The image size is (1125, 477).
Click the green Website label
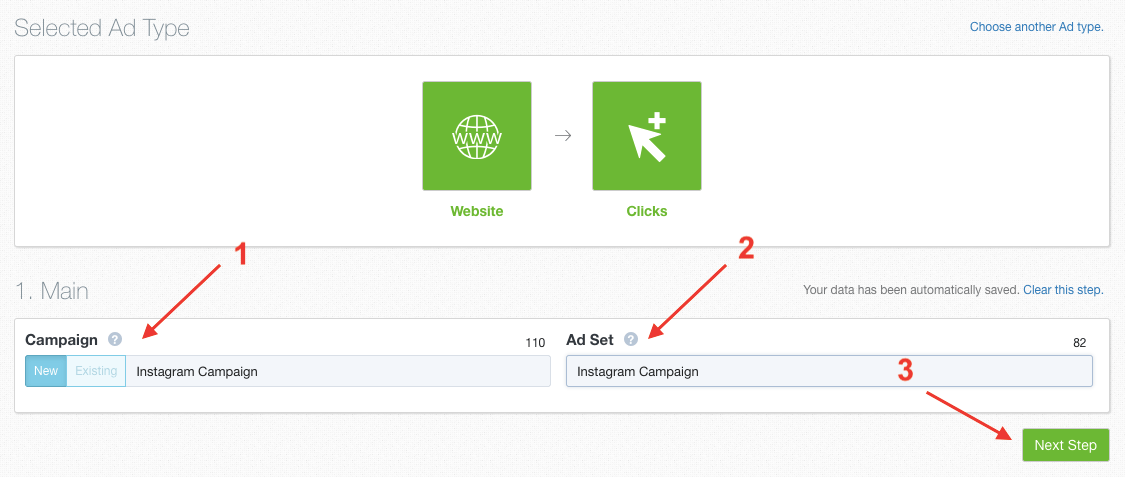[476, 212]
